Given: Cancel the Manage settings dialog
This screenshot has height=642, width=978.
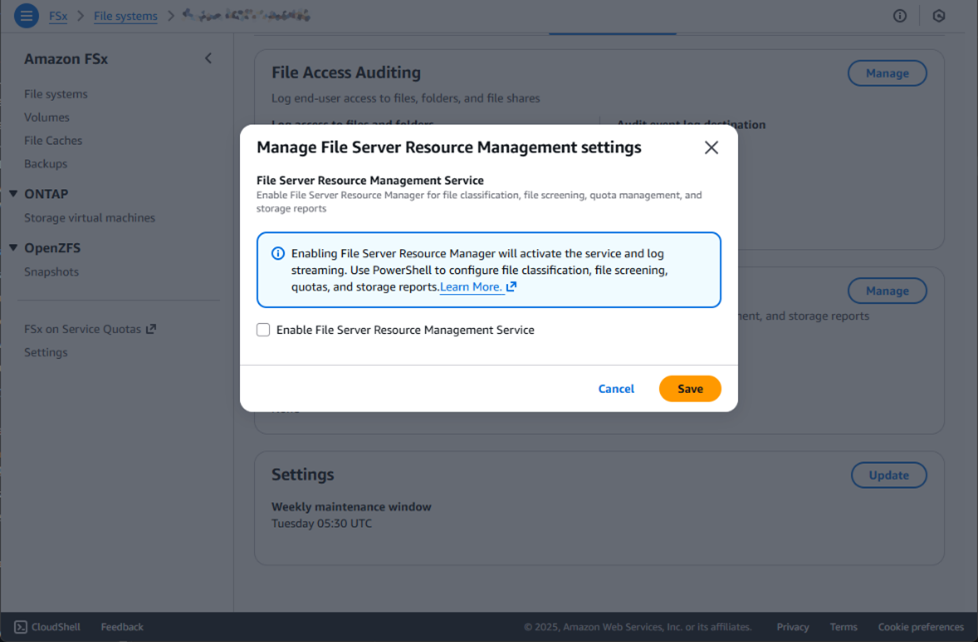Looking at the screenshot, I should (616, 388).
